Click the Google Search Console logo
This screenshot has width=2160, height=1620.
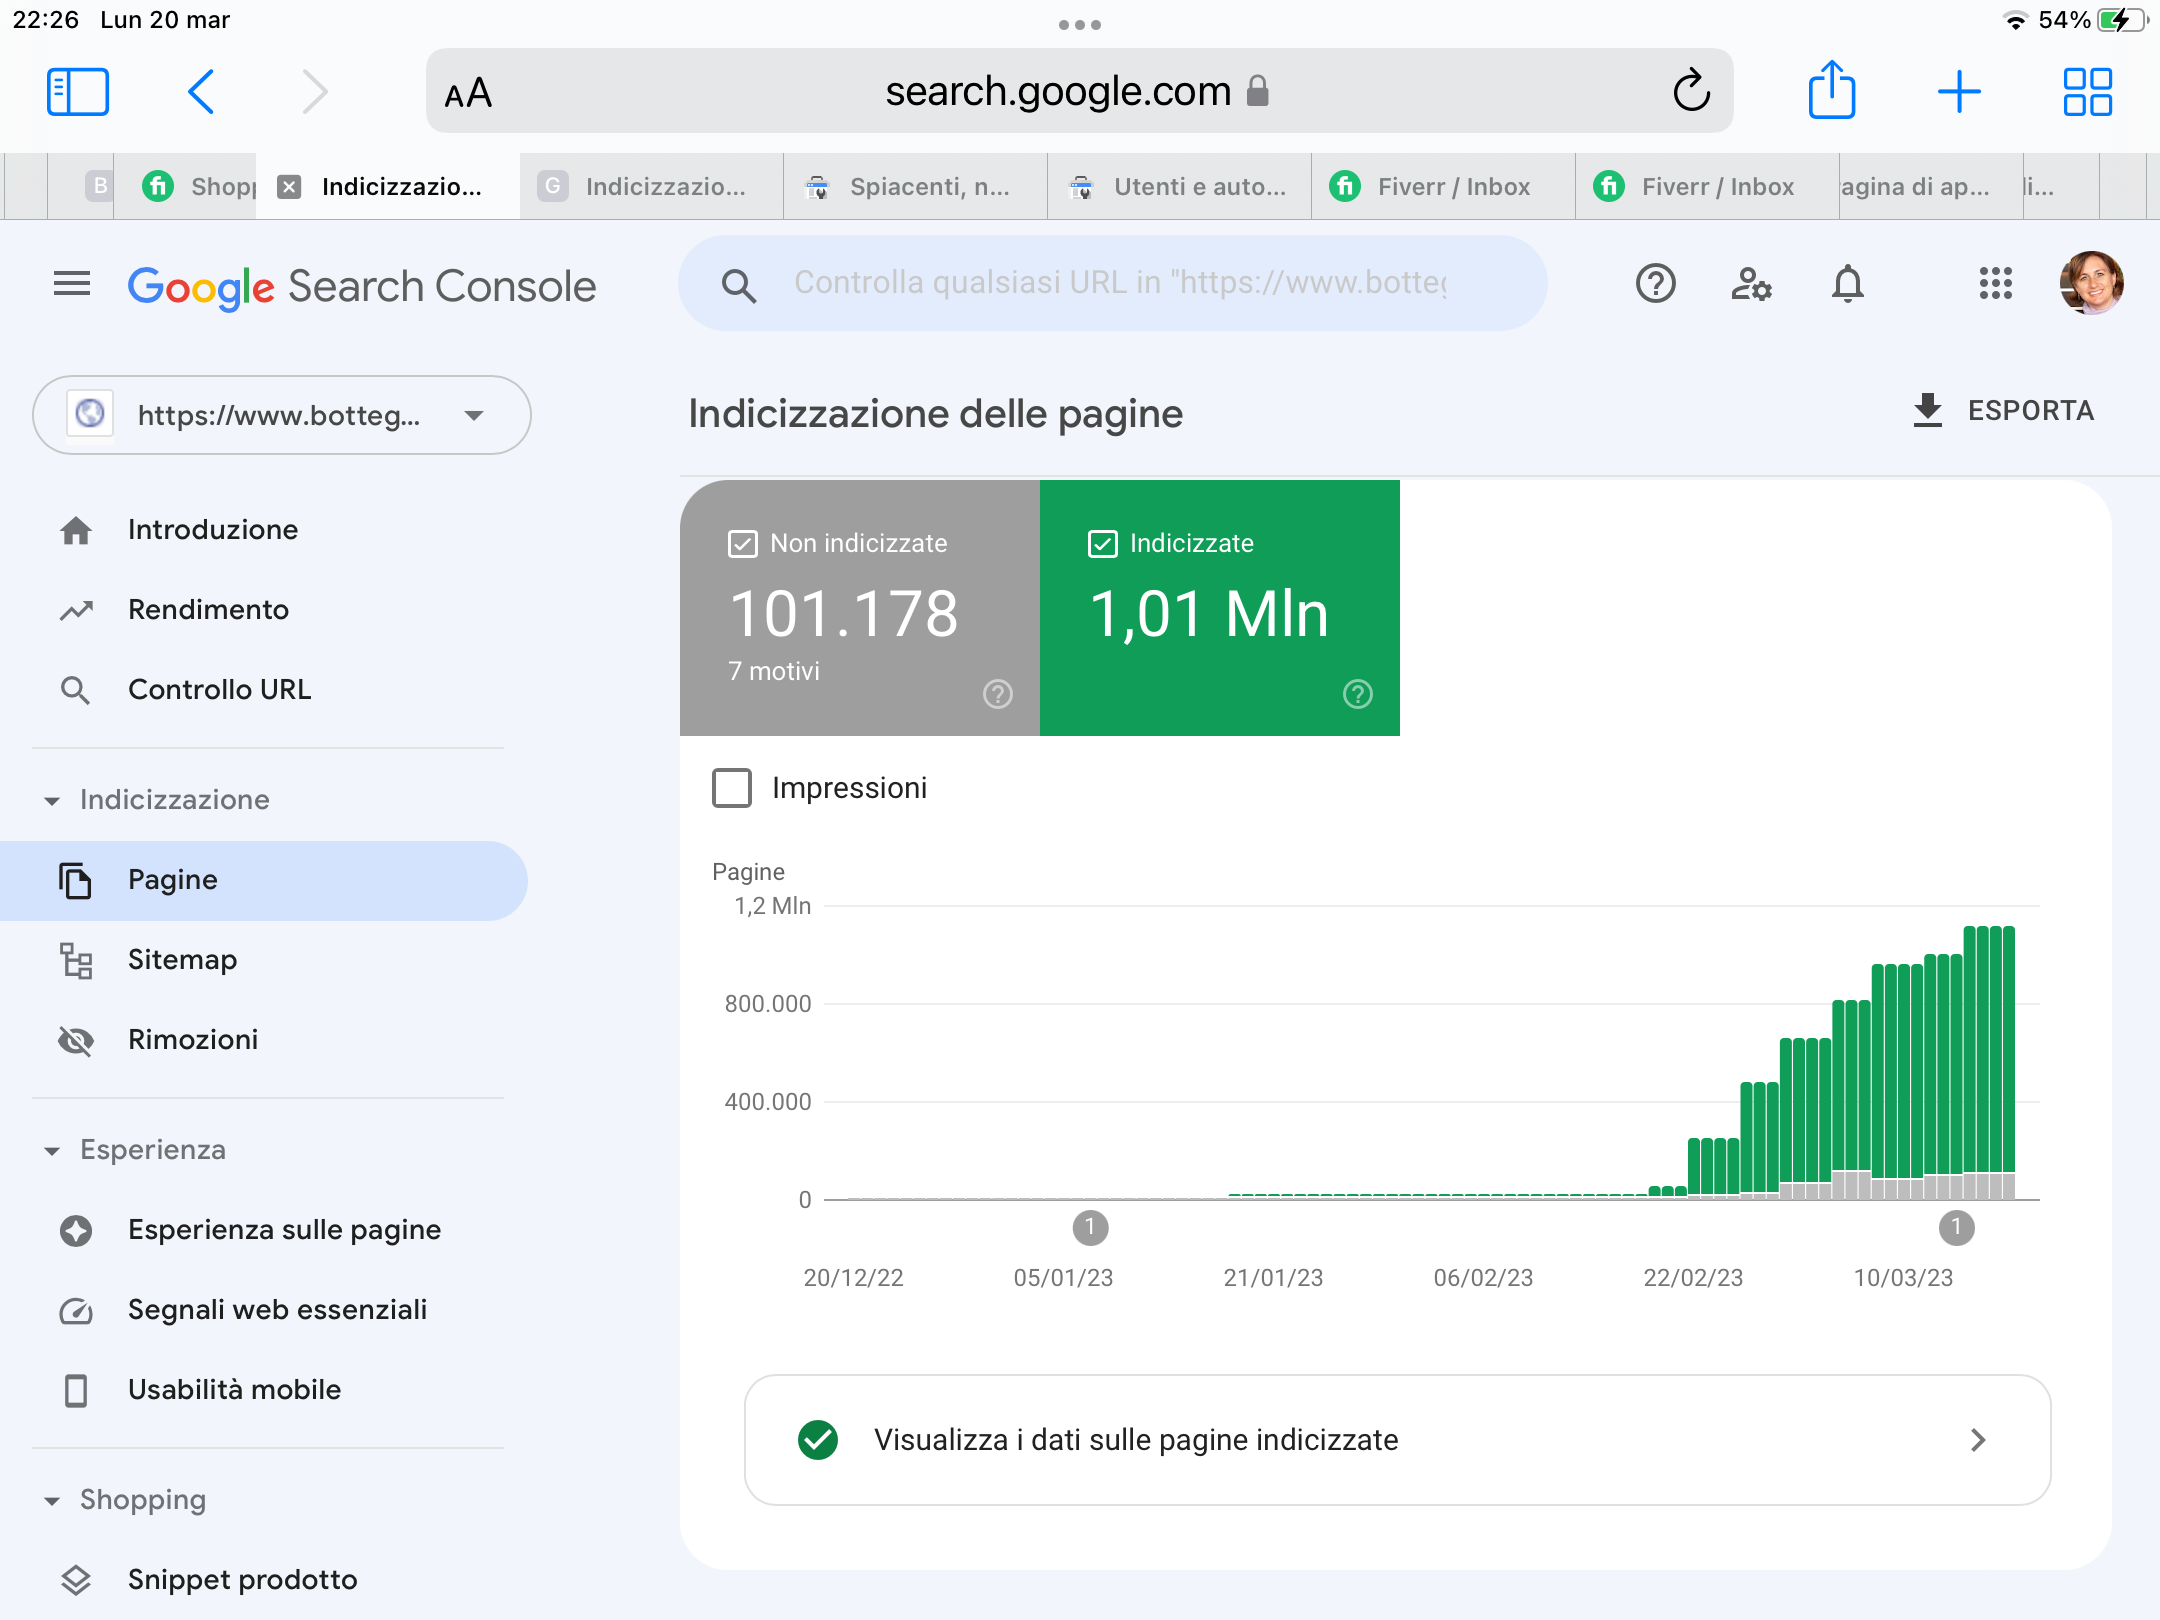(x=362, y=286)
